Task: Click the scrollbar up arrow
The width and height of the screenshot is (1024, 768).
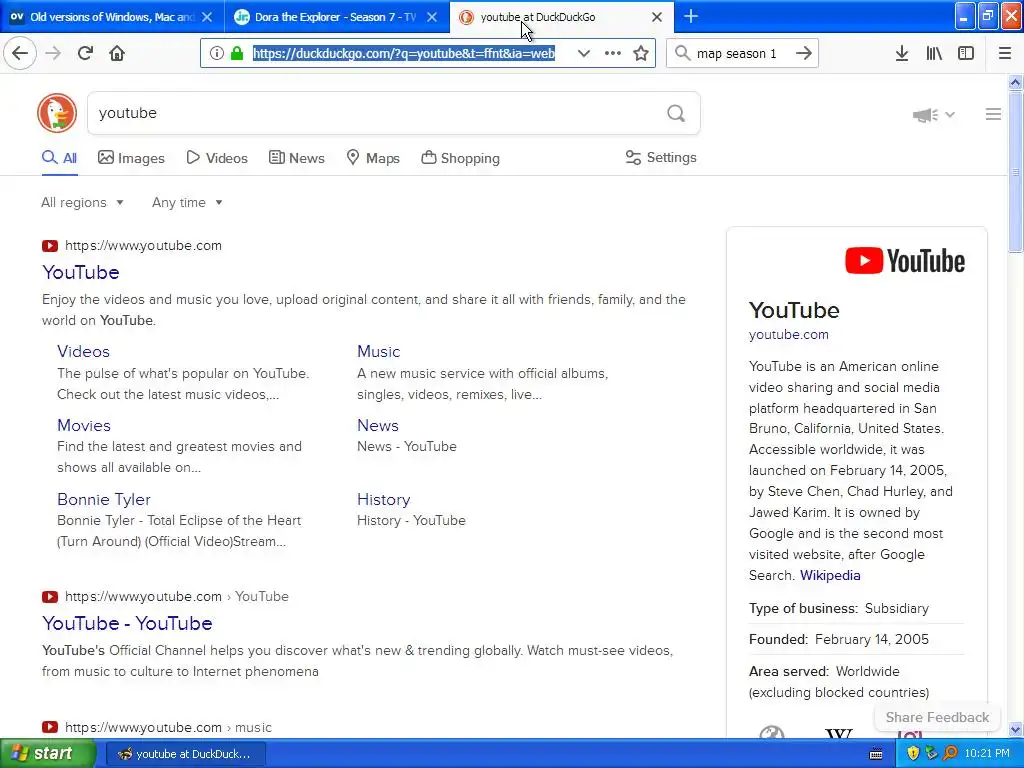Action: point(1015,82)
